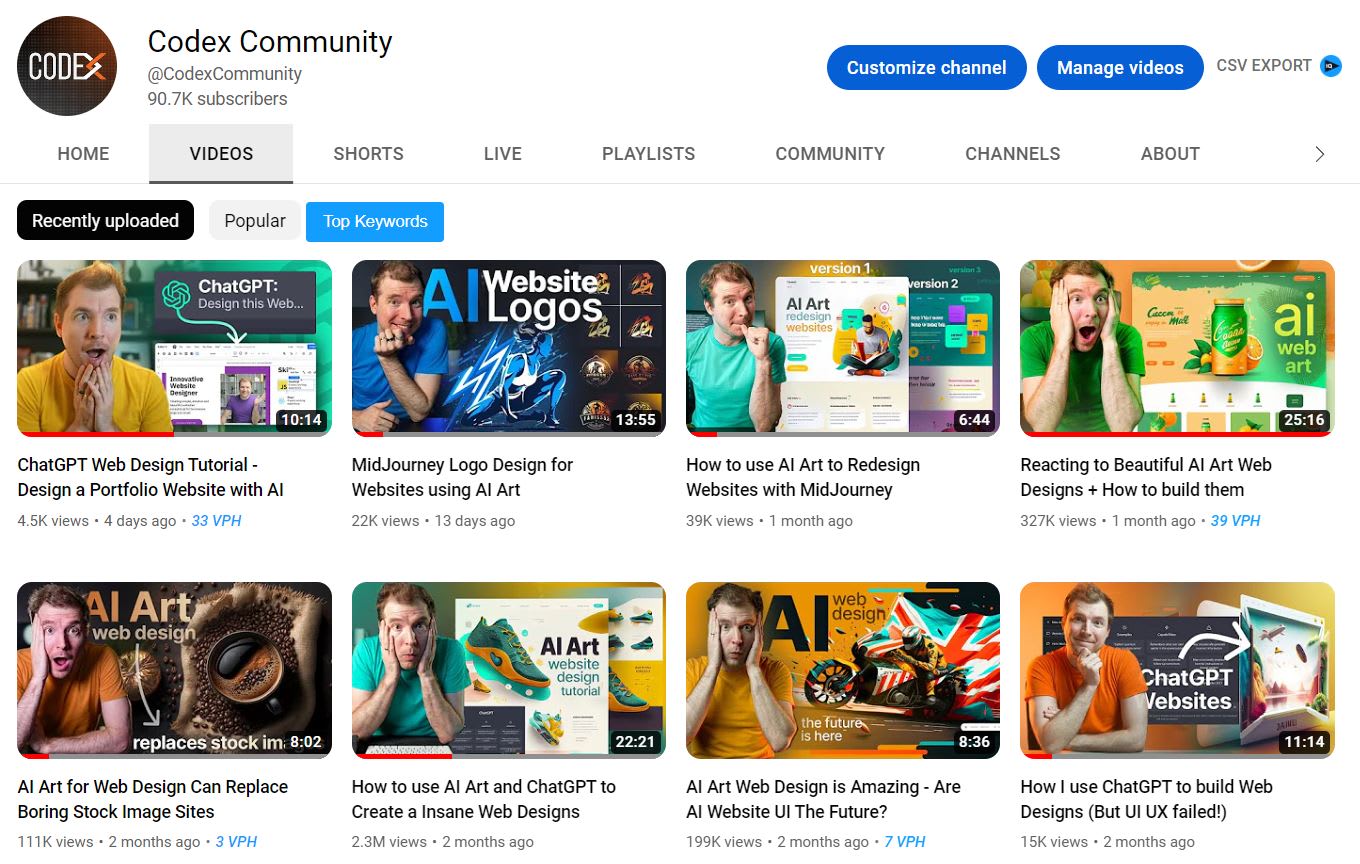Click Manage videos button

pos(1120,68)
